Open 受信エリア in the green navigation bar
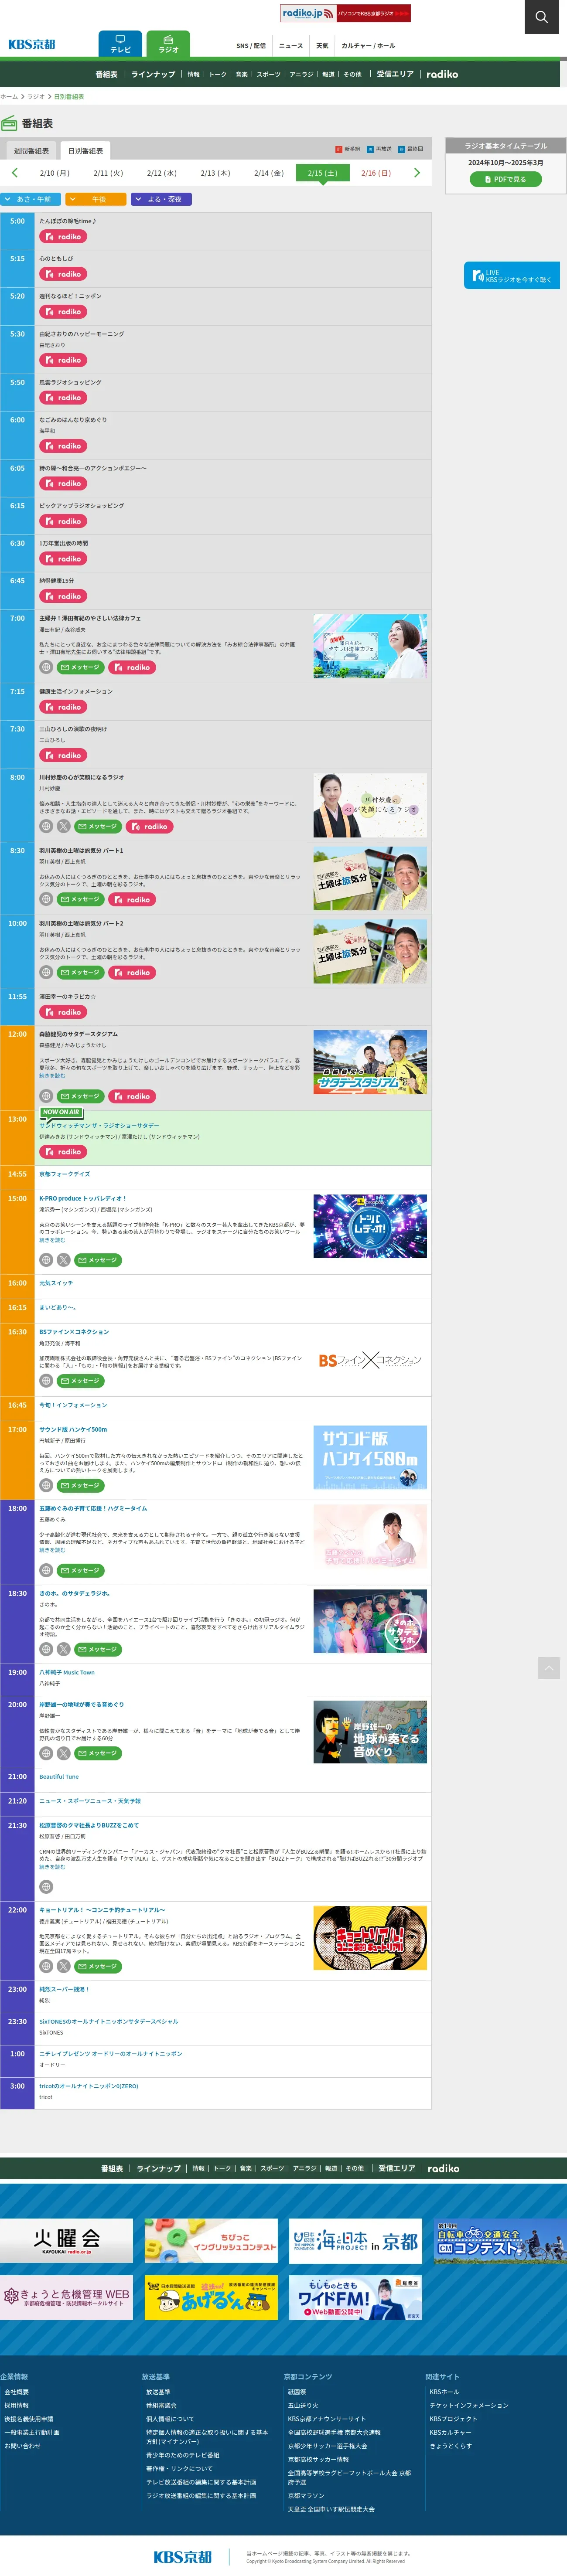 (x=395, y=74)
